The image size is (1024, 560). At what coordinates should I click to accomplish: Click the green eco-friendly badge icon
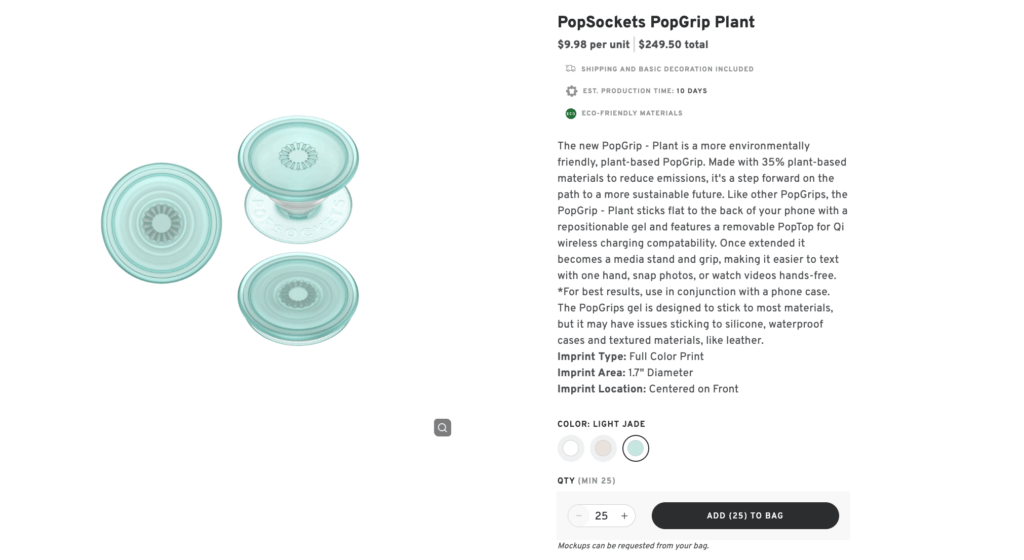tap(571, 113)
